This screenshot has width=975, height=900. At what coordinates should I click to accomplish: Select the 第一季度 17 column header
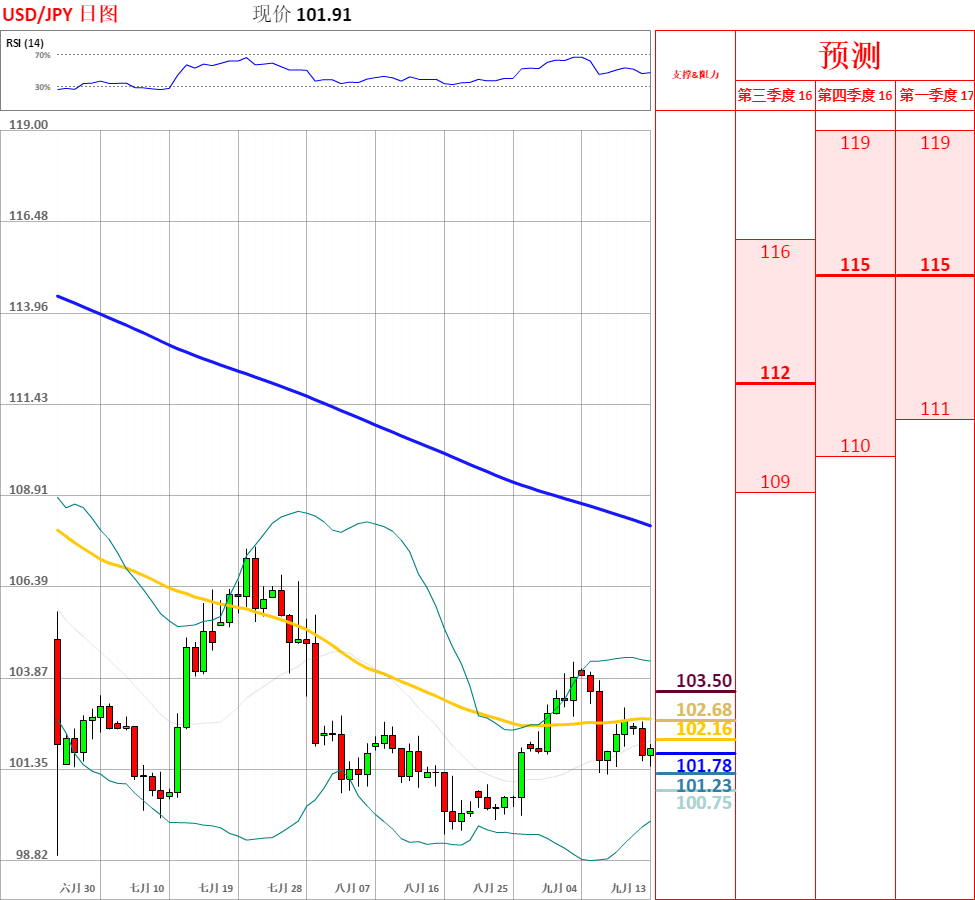point(936,95)
